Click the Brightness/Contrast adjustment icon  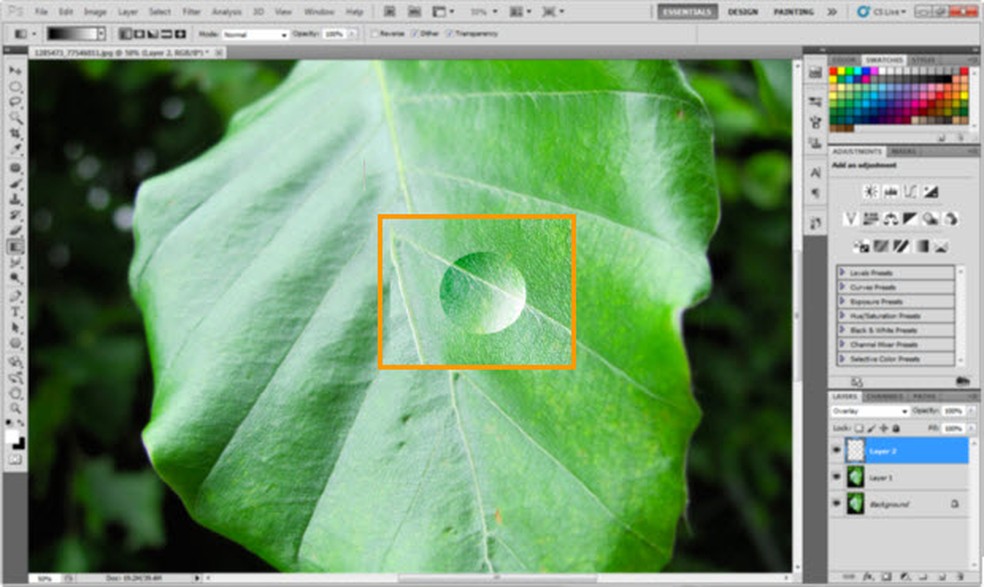pos(871,191)
